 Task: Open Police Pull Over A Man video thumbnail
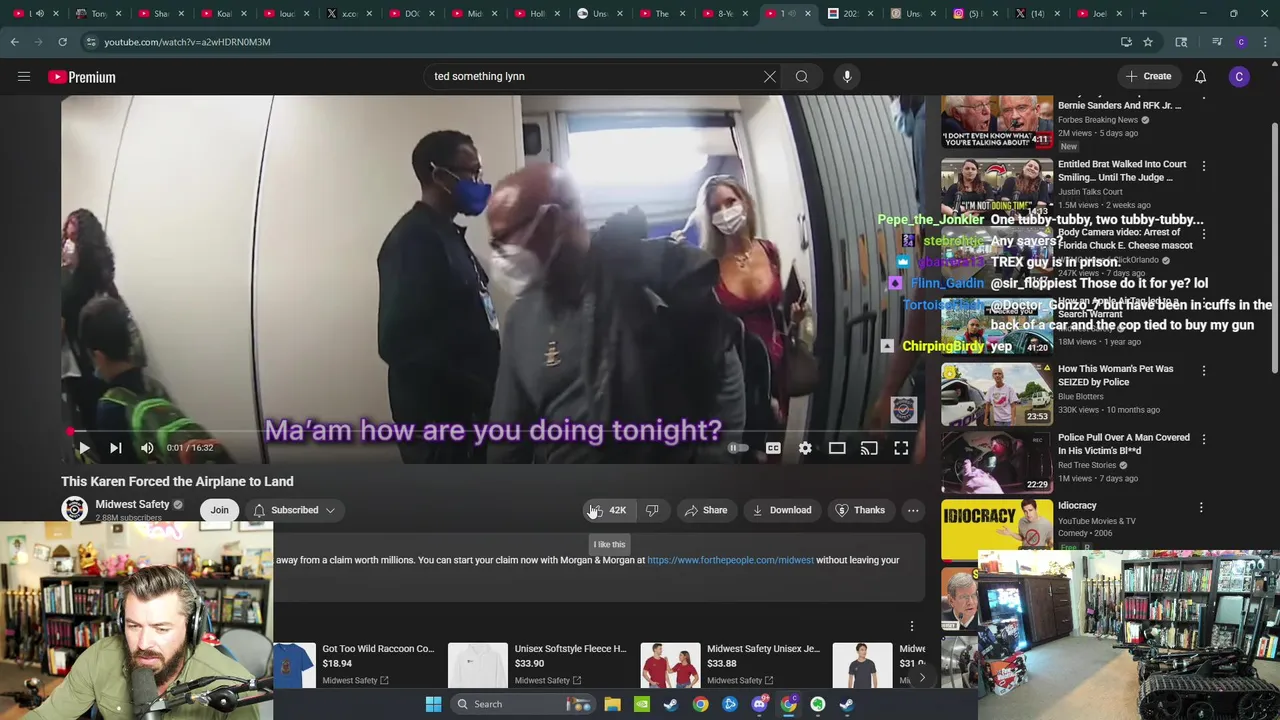(x=996, y=461)
